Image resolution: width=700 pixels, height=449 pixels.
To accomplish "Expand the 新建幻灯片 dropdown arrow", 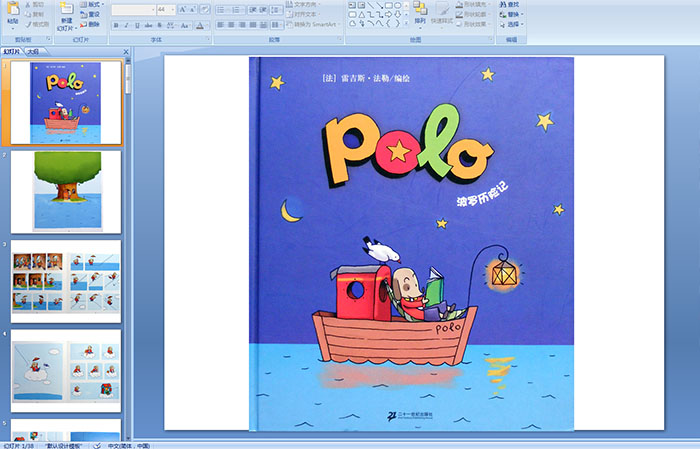I will coord(76,29).
